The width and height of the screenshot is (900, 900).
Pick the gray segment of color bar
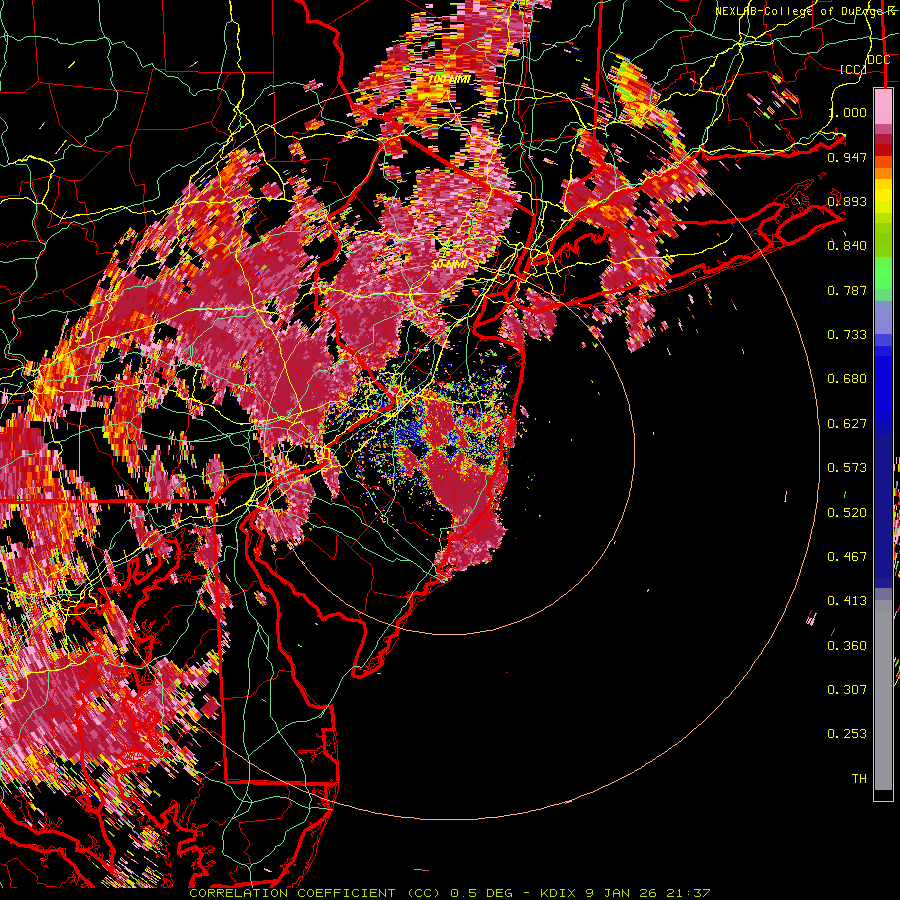(x=883, y=695)
